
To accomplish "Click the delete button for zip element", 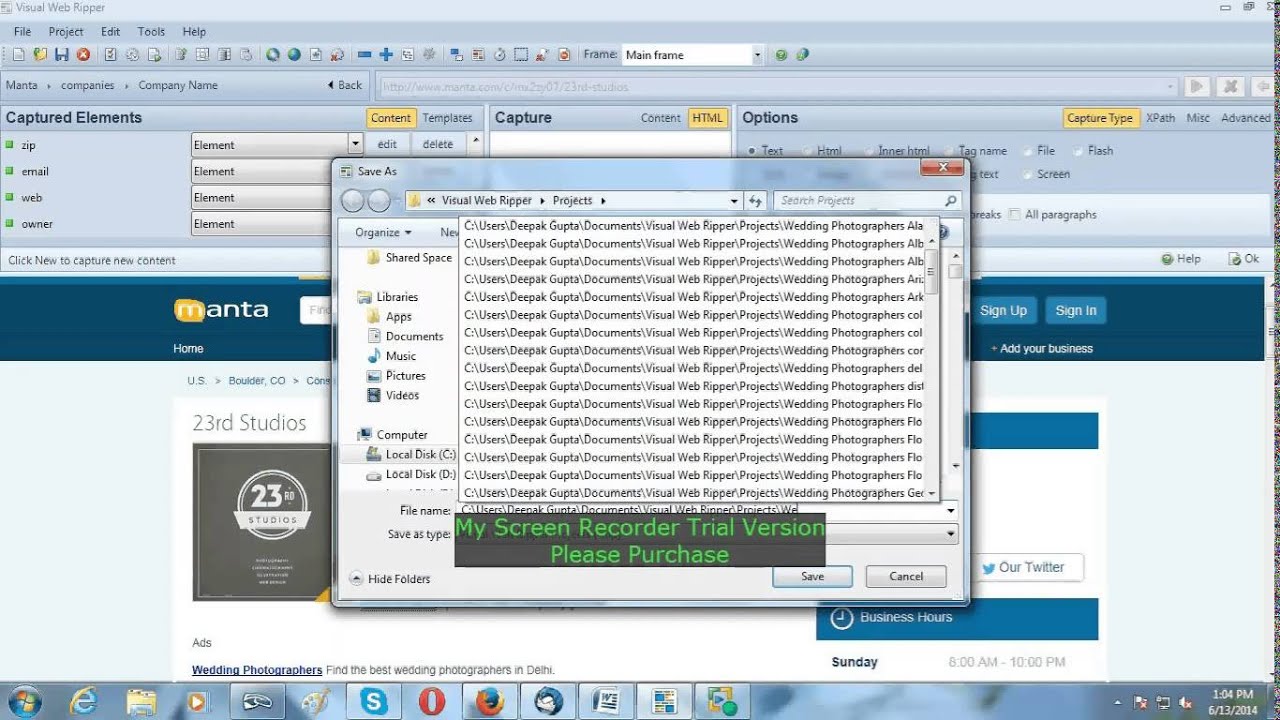I will 438,145.
